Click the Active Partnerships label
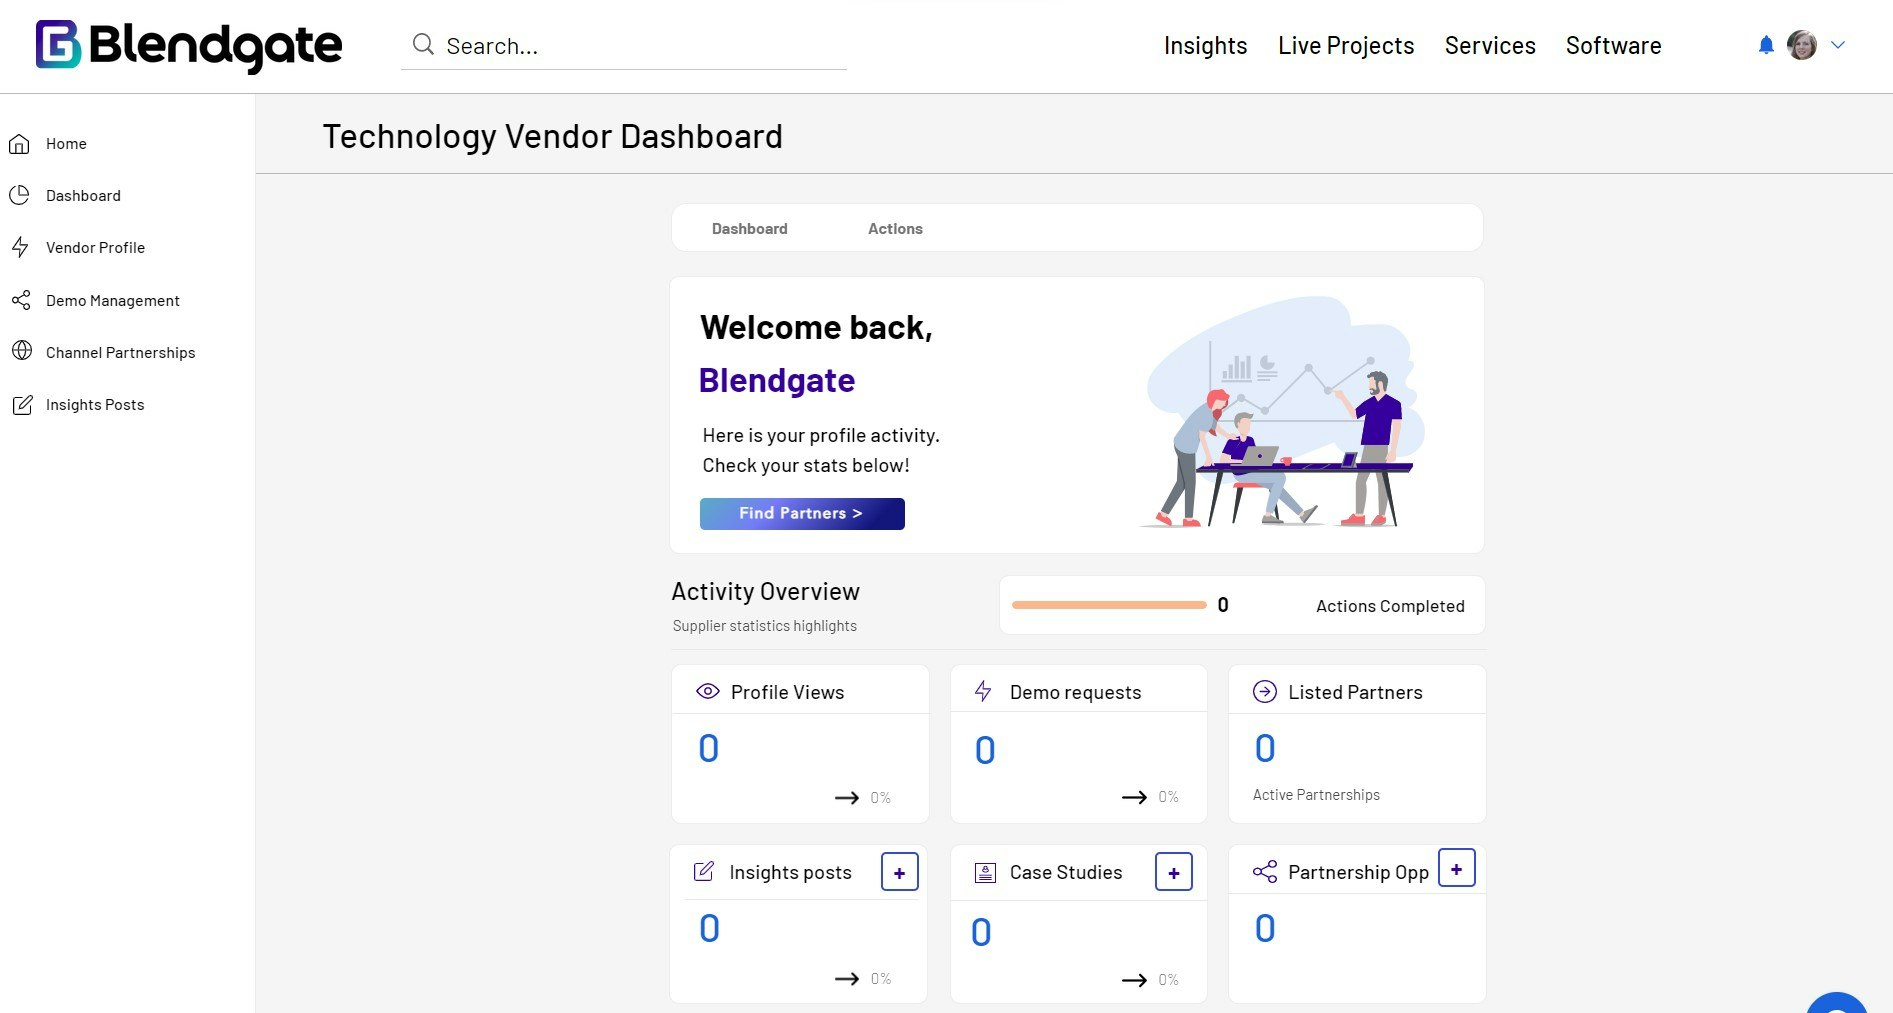Image resolution: width=1893 pixels, height=1013 pixels. (x=1316, y=795)
